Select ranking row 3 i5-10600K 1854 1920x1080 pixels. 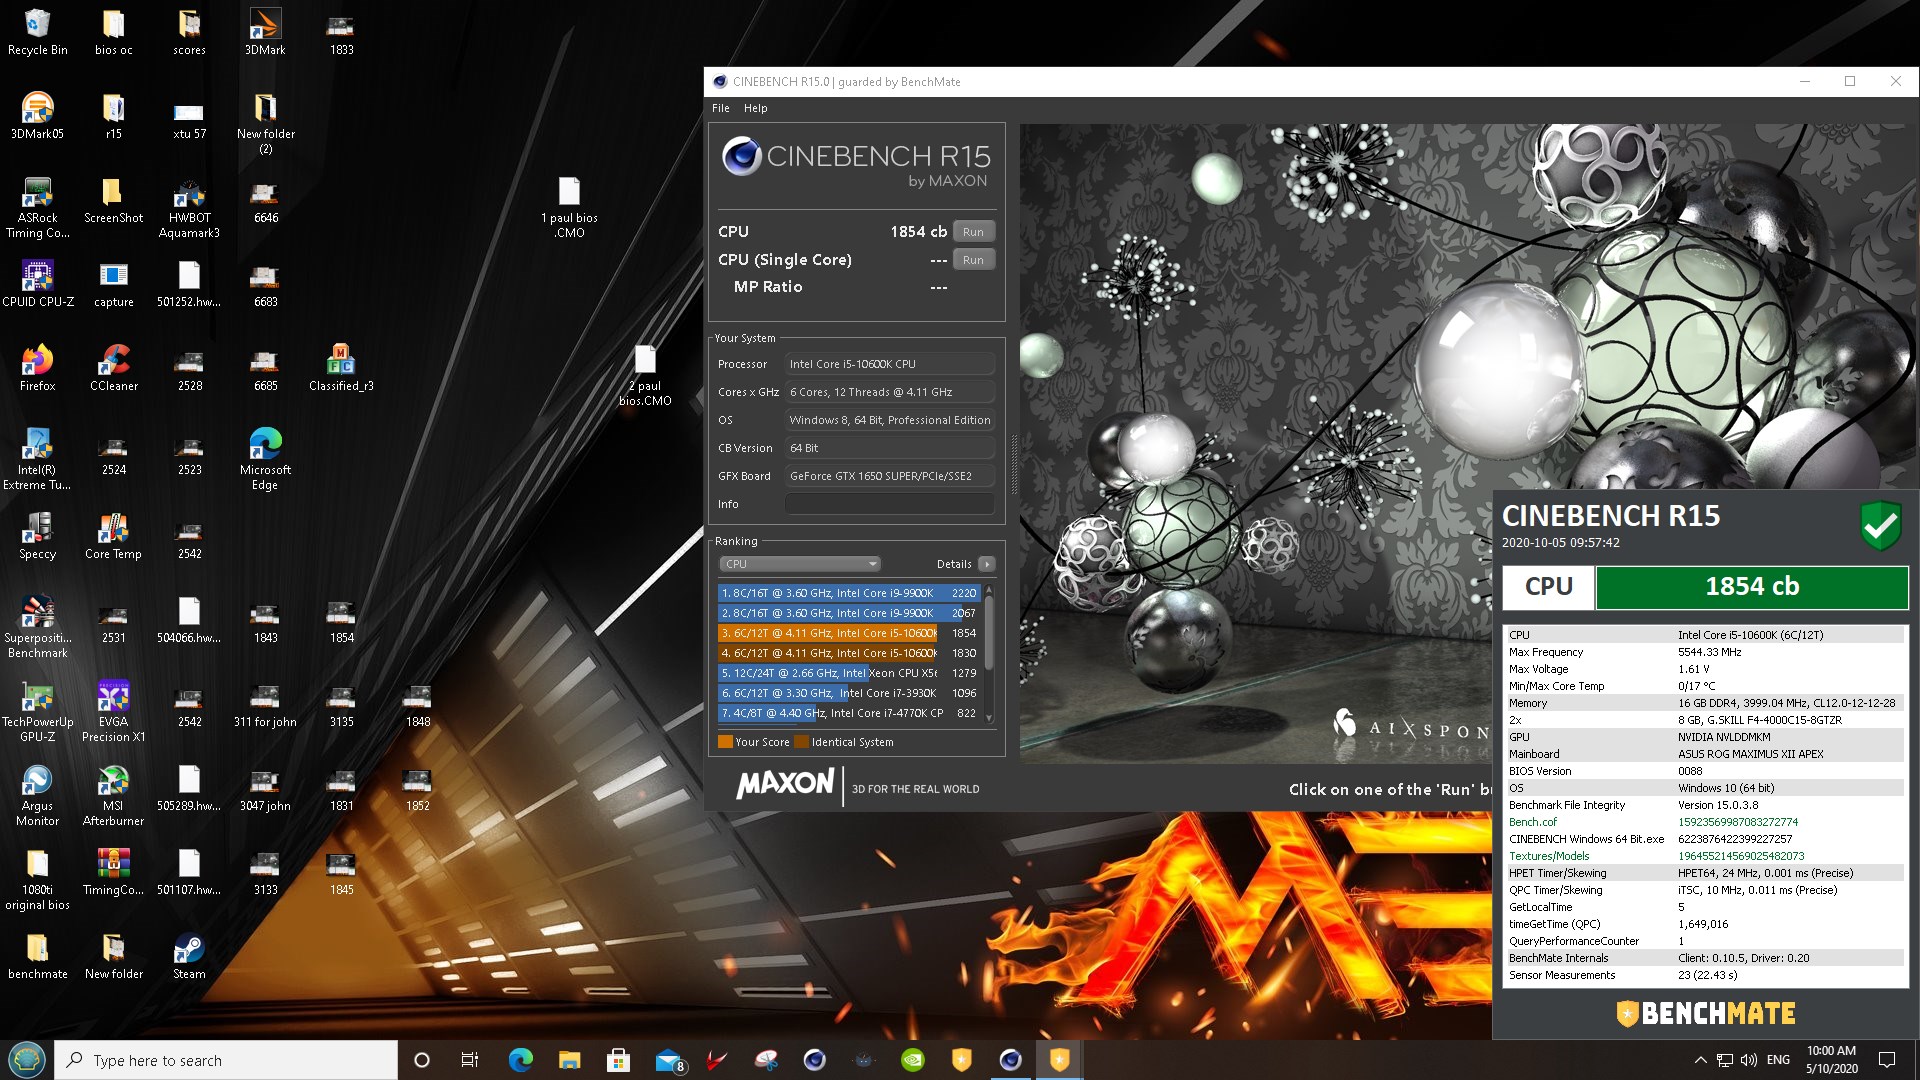pyautogui.click(x=849, y=633)
